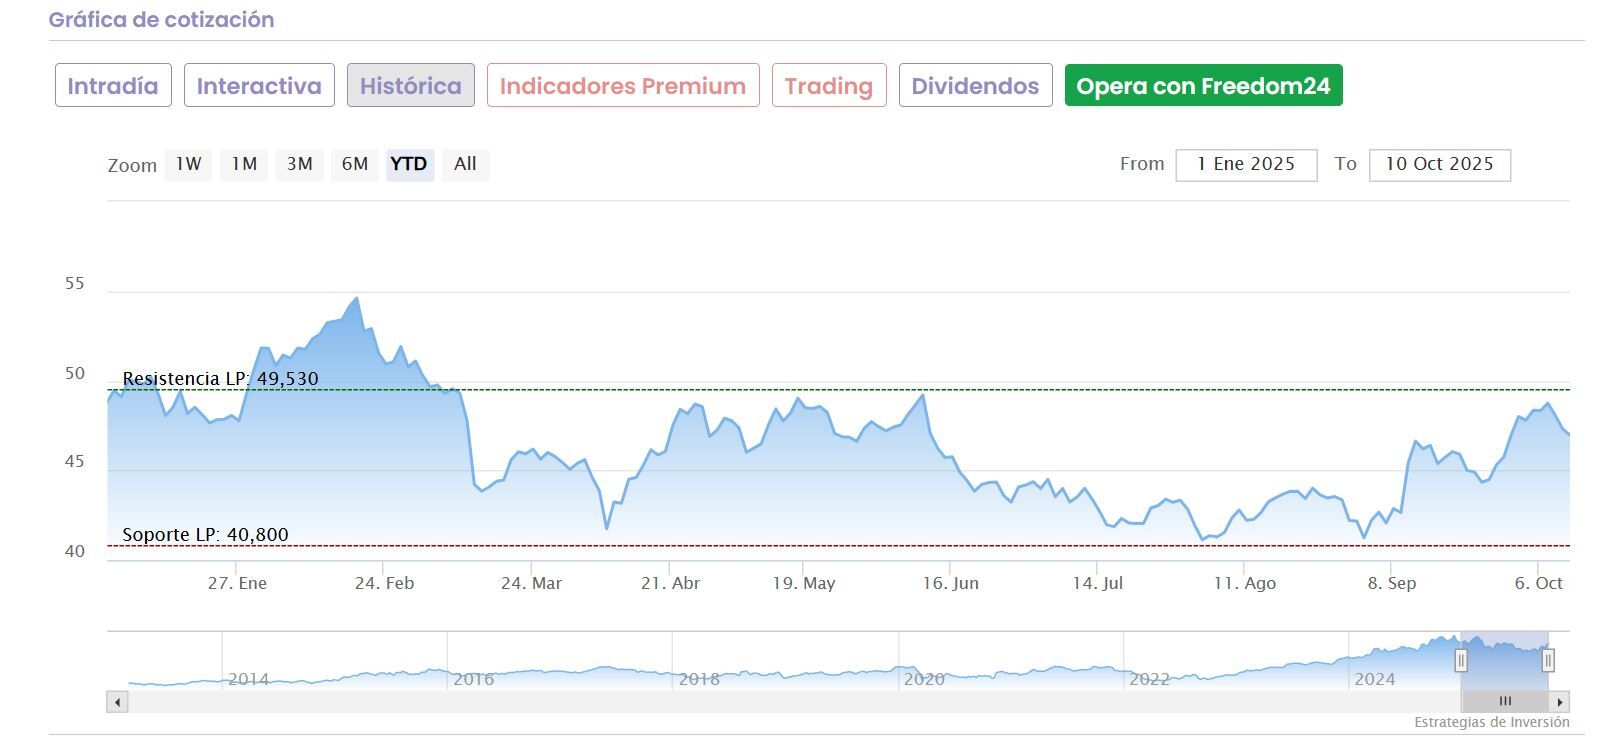The height and width of the screenshot is (747, 1604).
Task: Click the navigator scrollbar thumb
Action: pyautogui.click(x=1505, y=702)
